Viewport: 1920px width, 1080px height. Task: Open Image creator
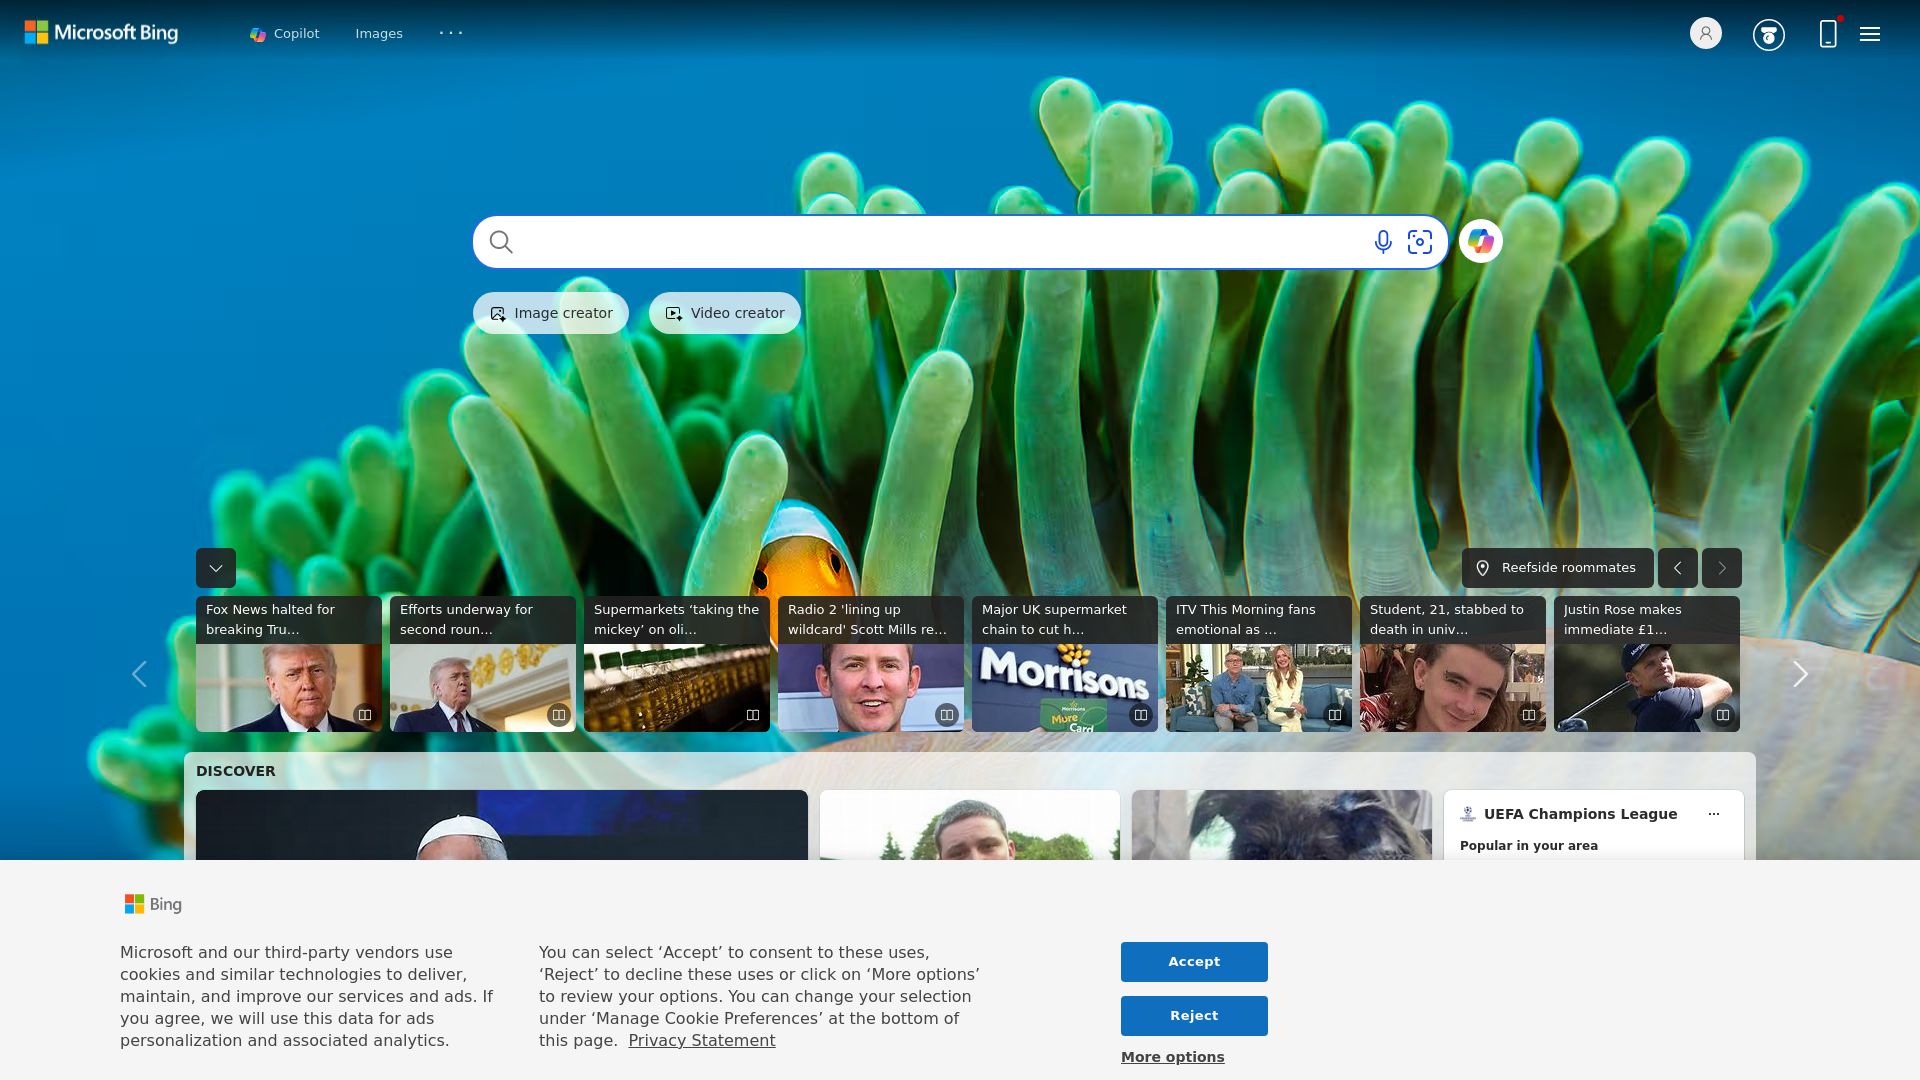[550, 312]
